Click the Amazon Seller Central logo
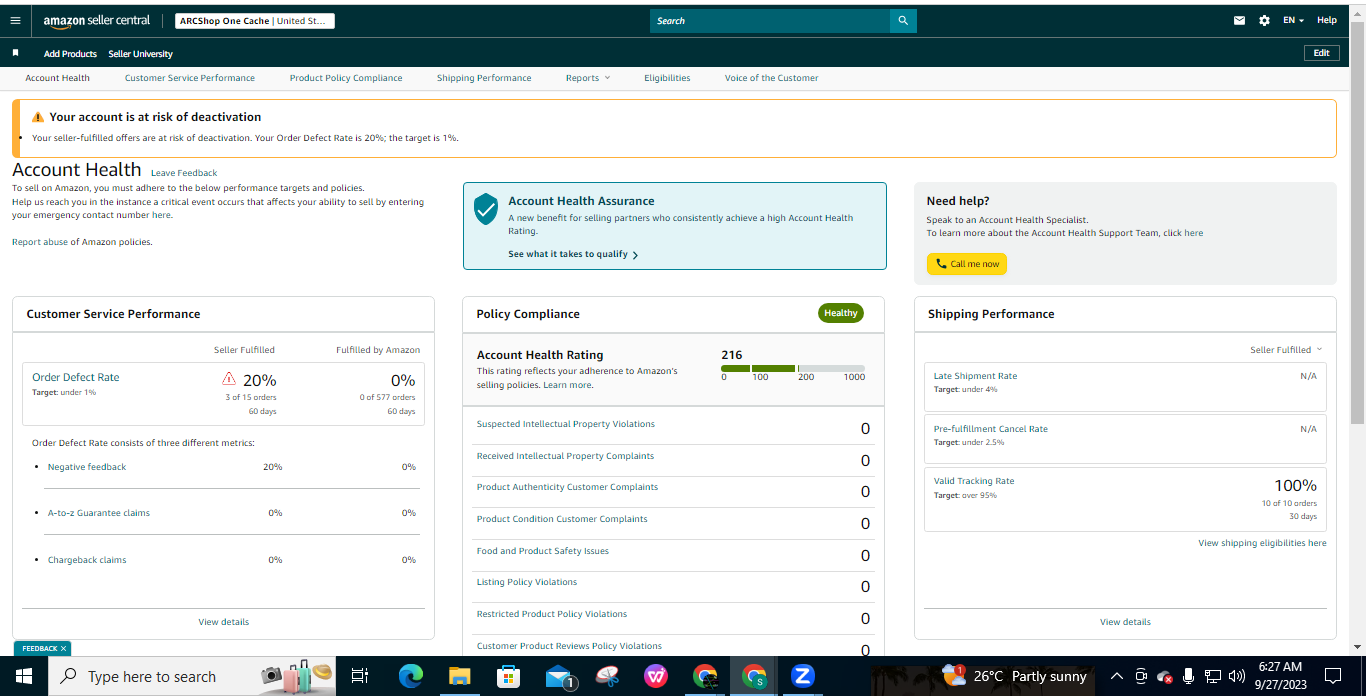Image resolution: width=1366 pixels, height=696 pixels. coord(96,21)
